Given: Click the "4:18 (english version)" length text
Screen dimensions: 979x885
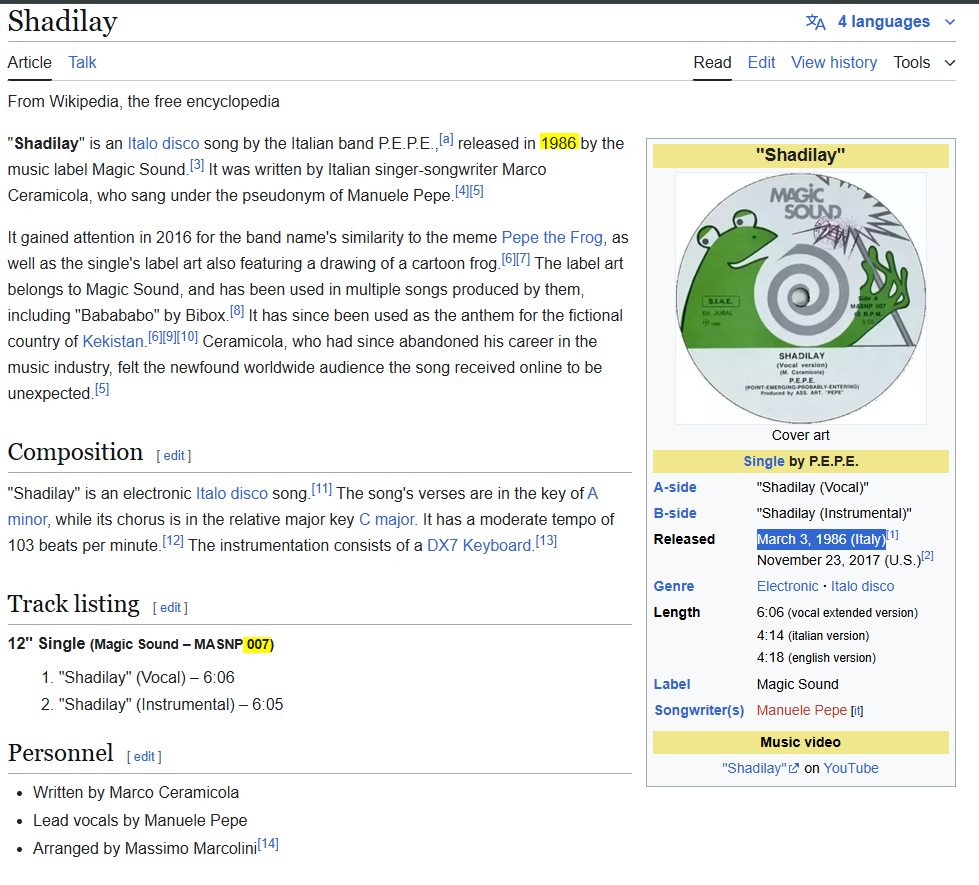Looking at the screenshot, I should (x=816, y=658).
